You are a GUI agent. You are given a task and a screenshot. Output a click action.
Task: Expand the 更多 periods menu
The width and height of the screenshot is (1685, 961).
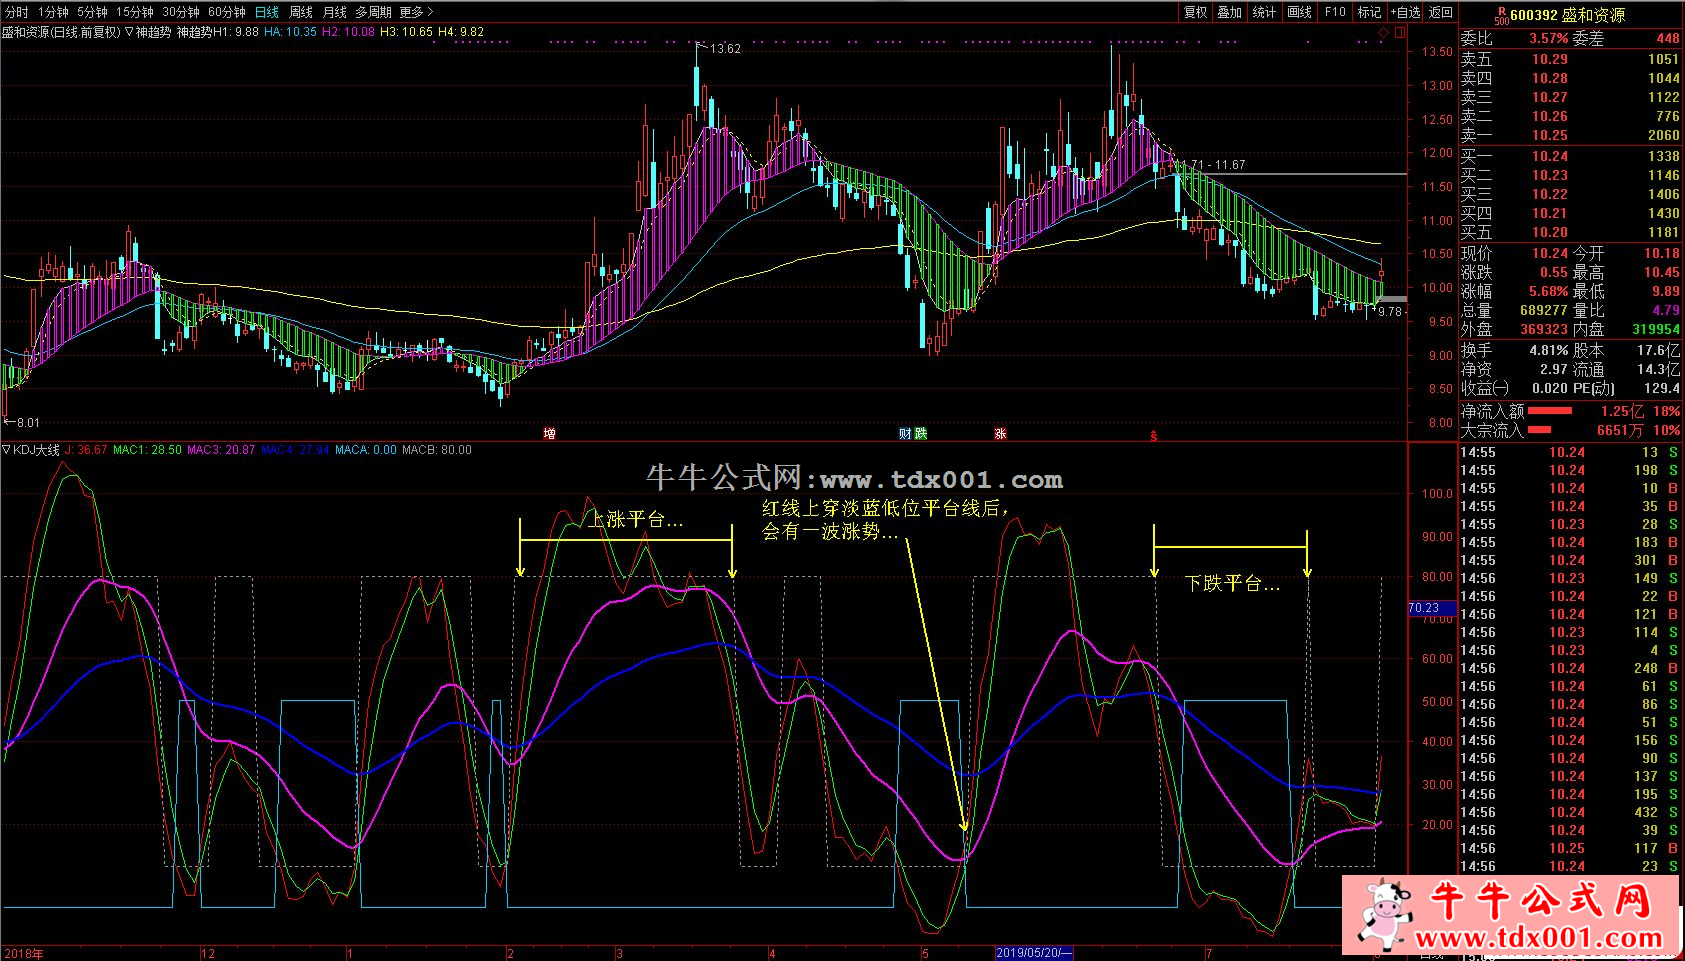(x=416, y=12)
